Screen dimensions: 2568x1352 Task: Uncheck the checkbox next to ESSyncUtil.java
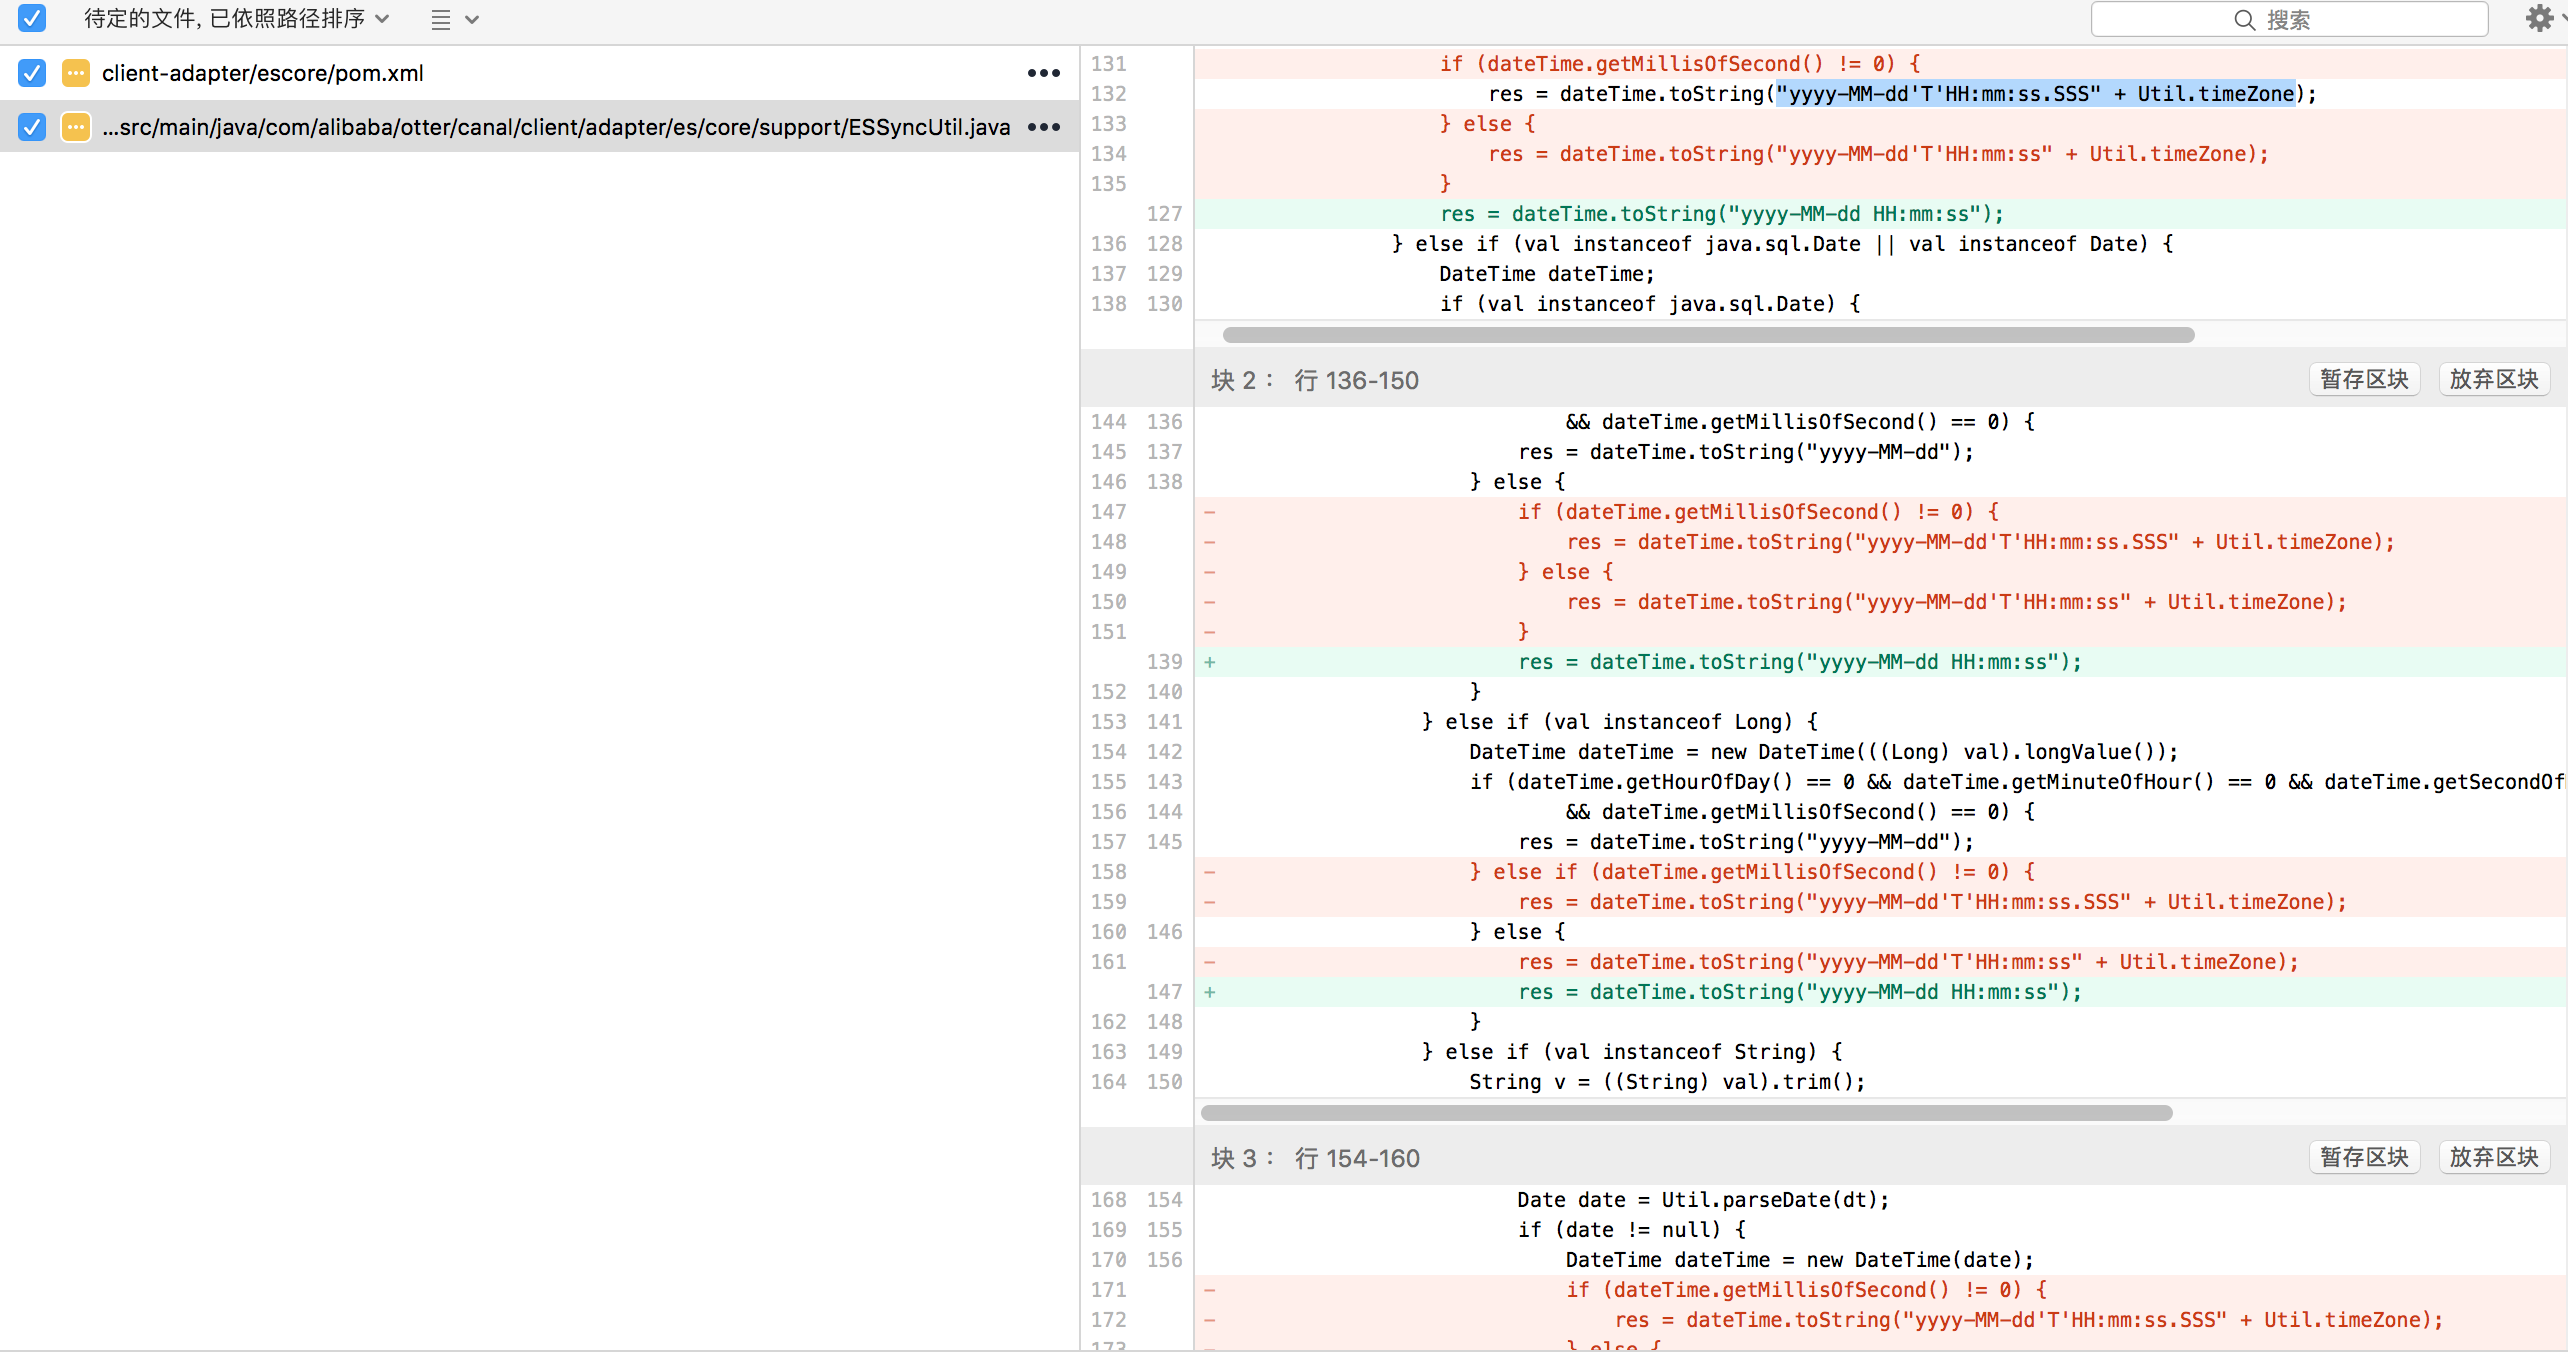click(31, 127)
